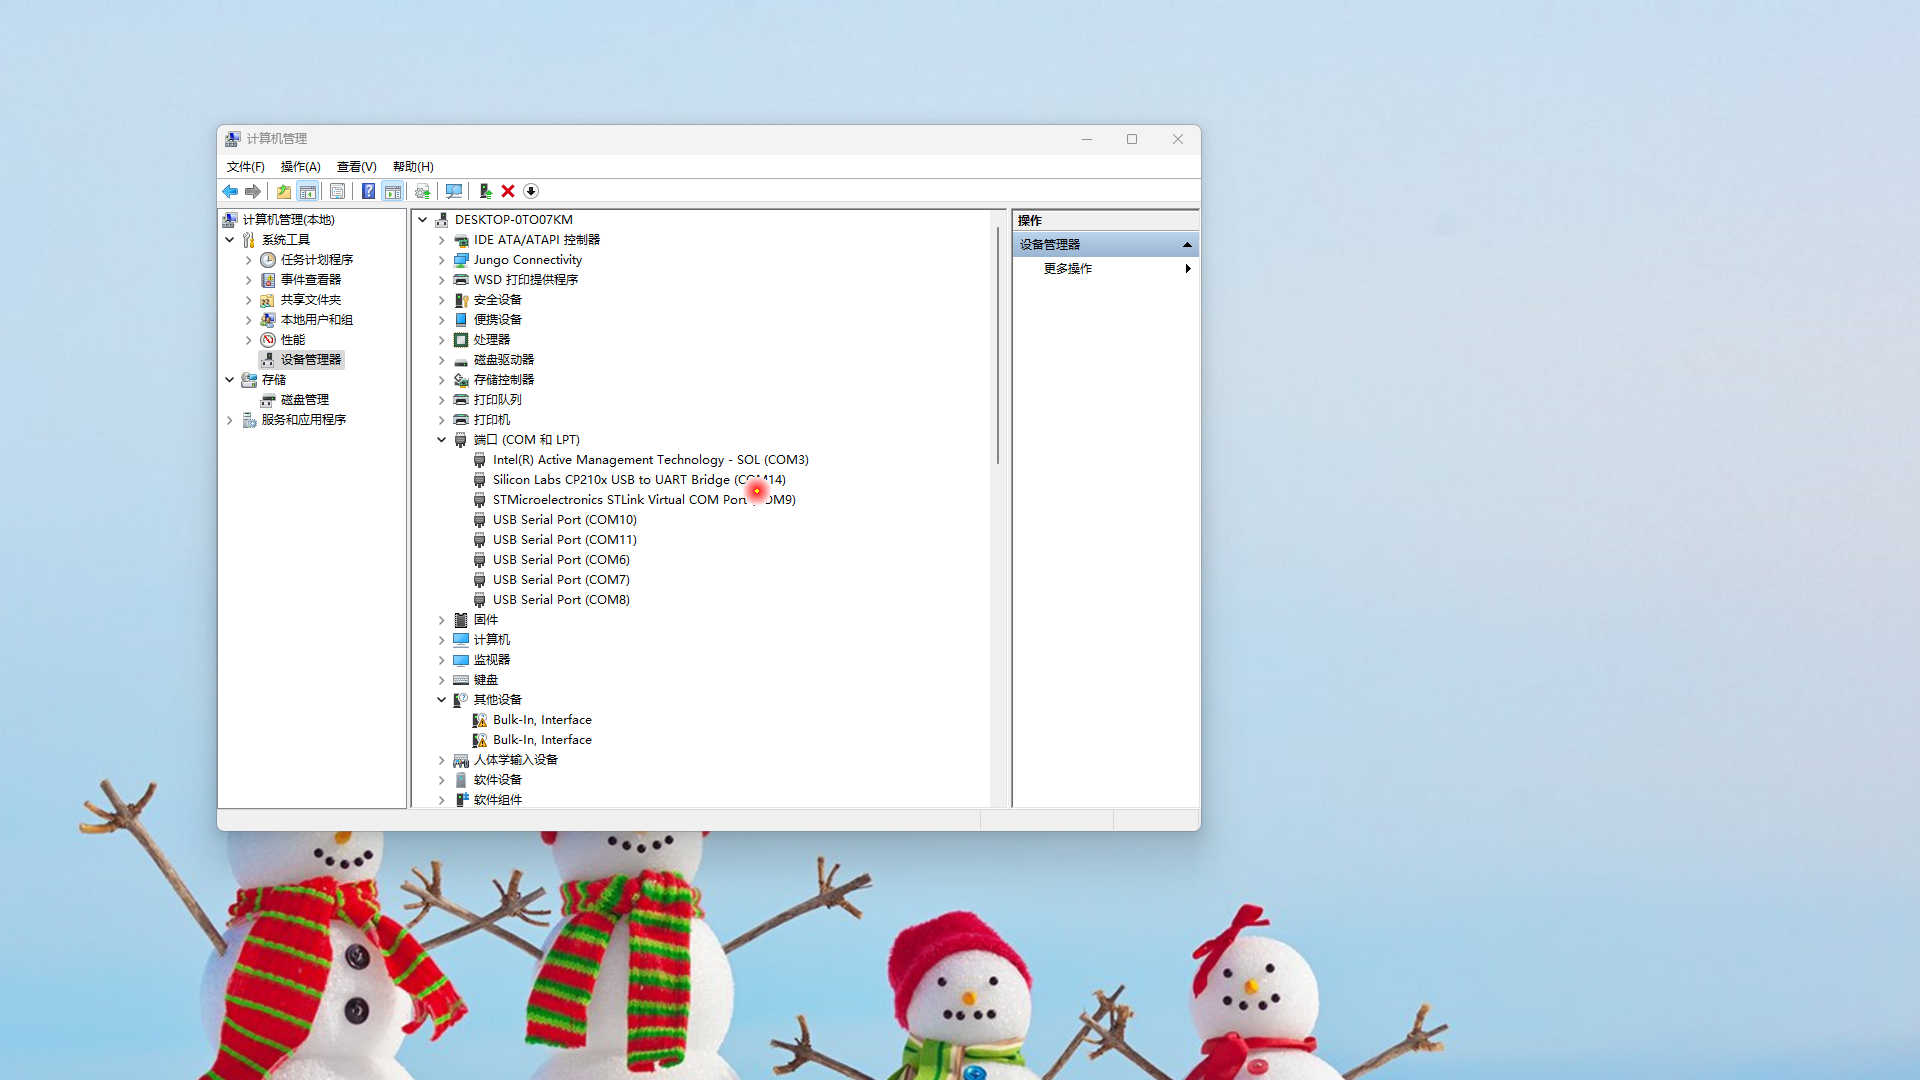Click Scan for hardware changes icon
The image size is (1920, 1080).
454,191
